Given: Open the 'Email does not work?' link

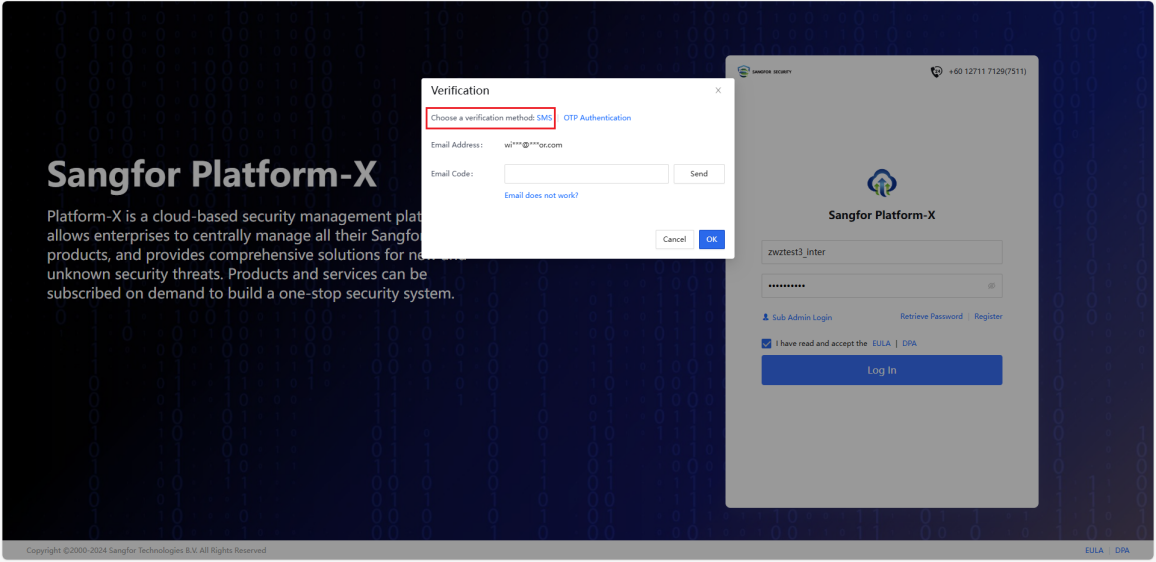Looking at the screenshot, I should tap(541, 195).
